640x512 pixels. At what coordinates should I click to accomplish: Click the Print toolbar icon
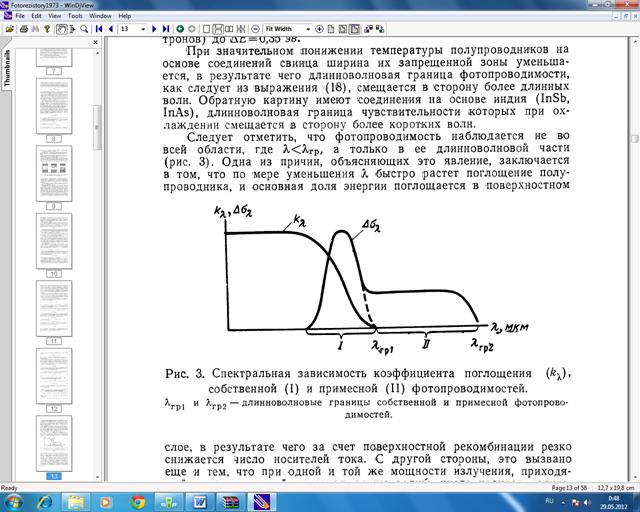tap(22, 29)
